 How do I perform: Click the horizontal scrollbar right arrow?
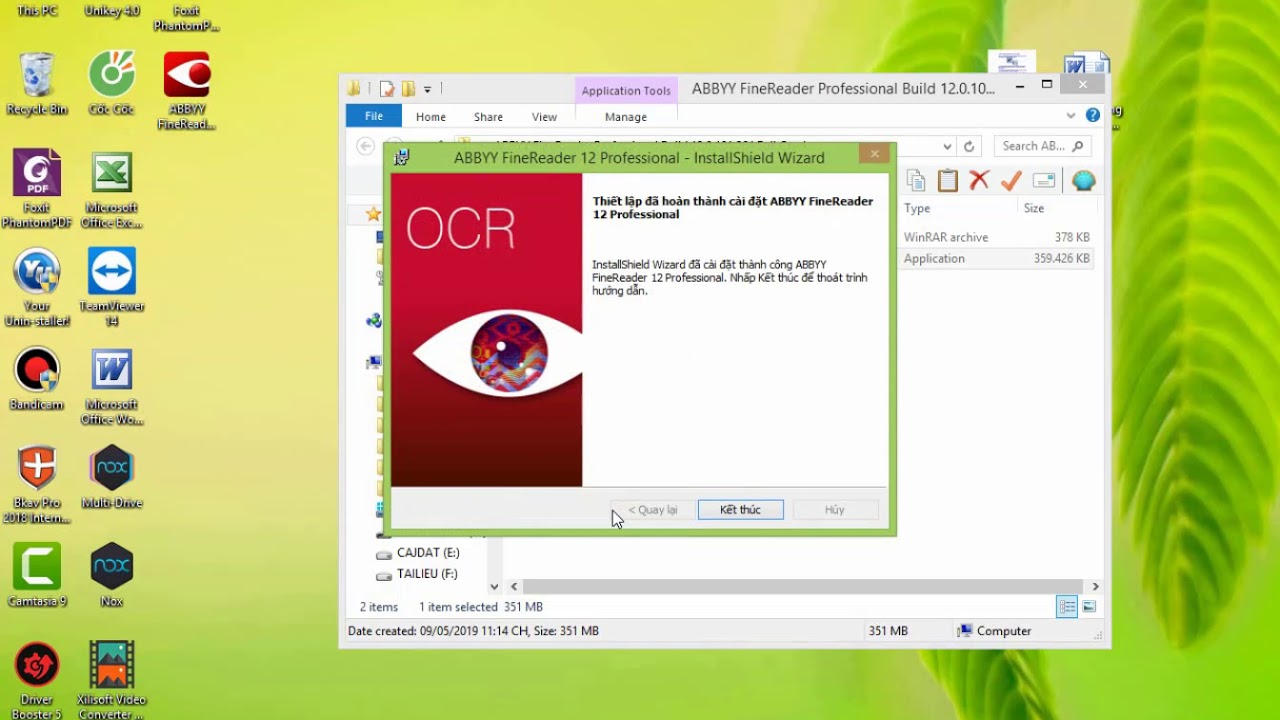coord(1095,586)
